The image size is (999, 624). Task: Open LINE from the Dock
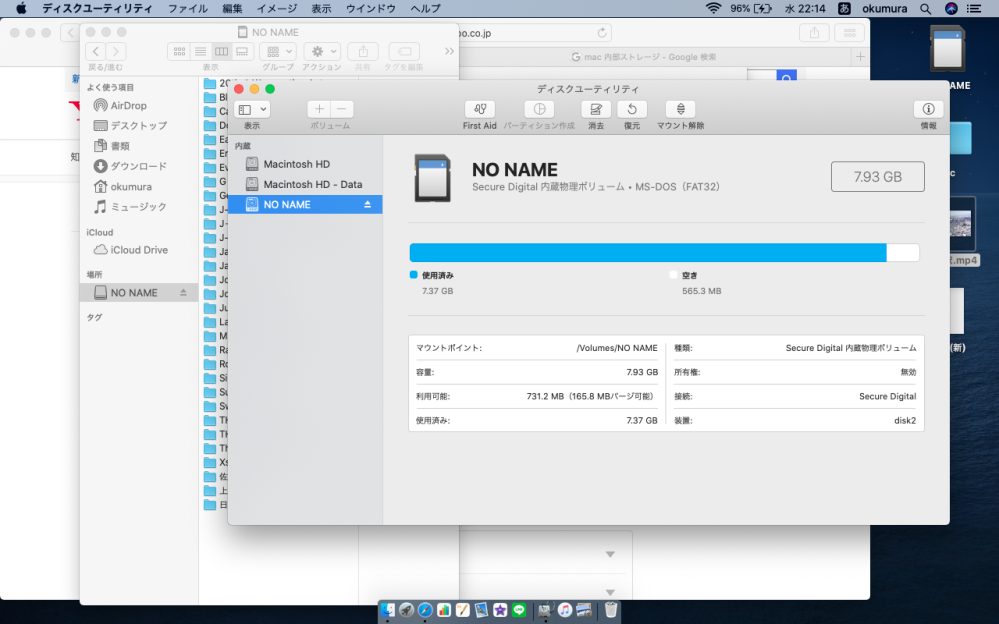click(519, 610)
